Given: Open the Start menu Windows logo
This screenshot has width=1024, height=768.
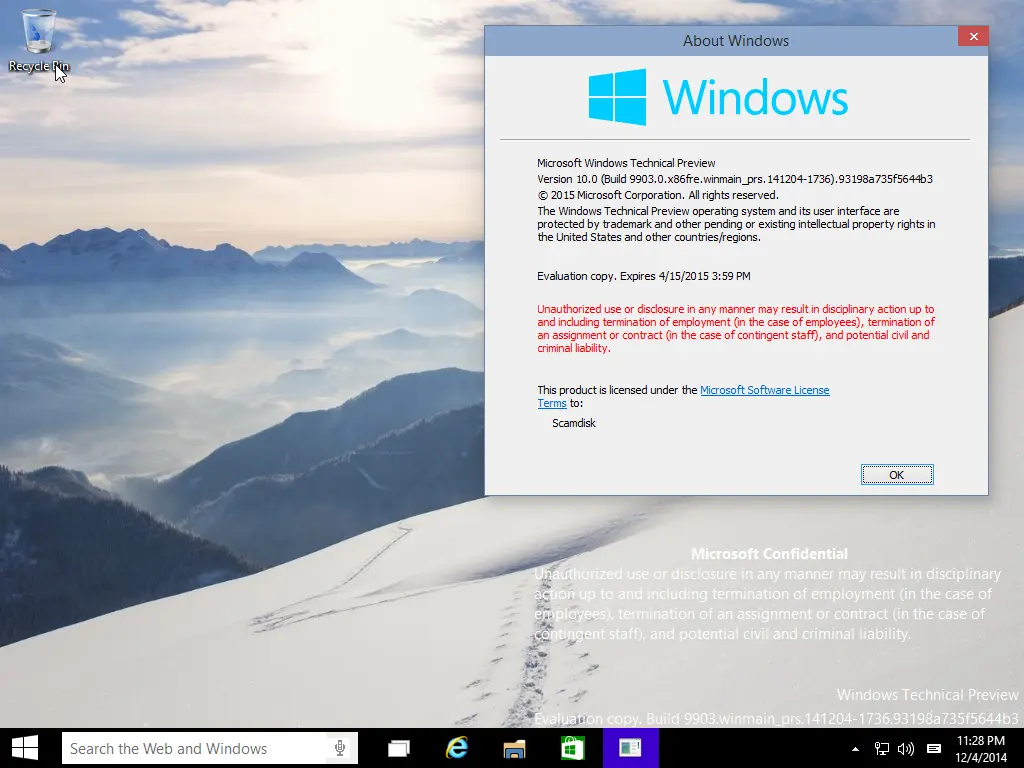Looking at the screenshot, I should click(x=25, y=748).
